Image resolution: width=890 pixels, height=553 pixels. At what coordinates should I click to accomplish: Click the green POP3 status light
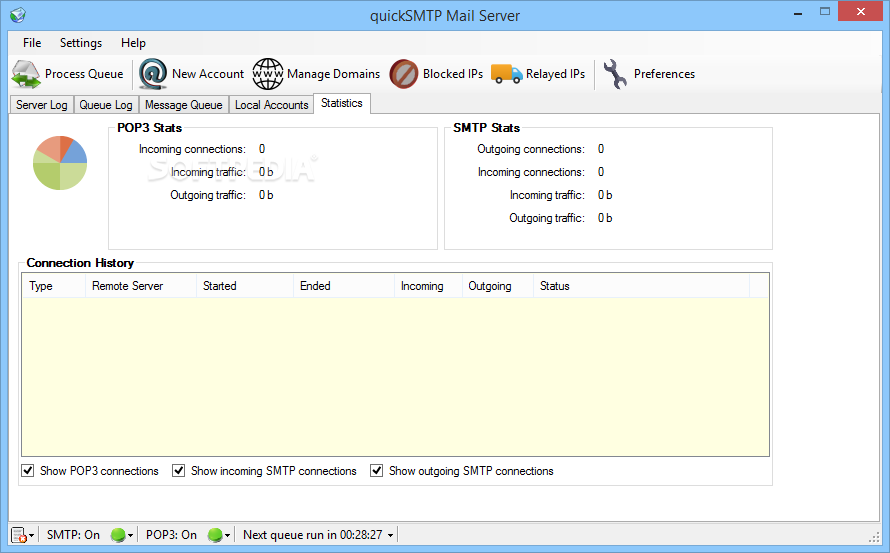(x=215, y=535)
